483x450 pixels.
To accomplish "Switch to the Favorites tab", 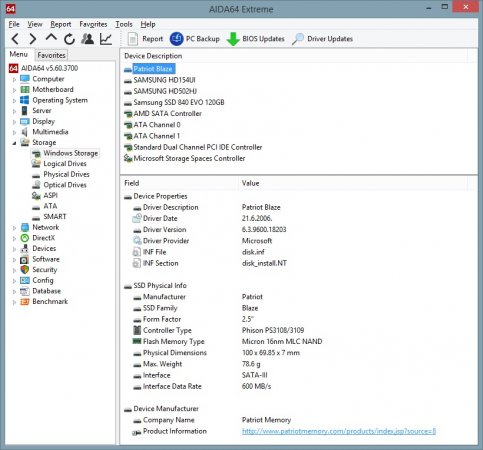I will [51, 55].
